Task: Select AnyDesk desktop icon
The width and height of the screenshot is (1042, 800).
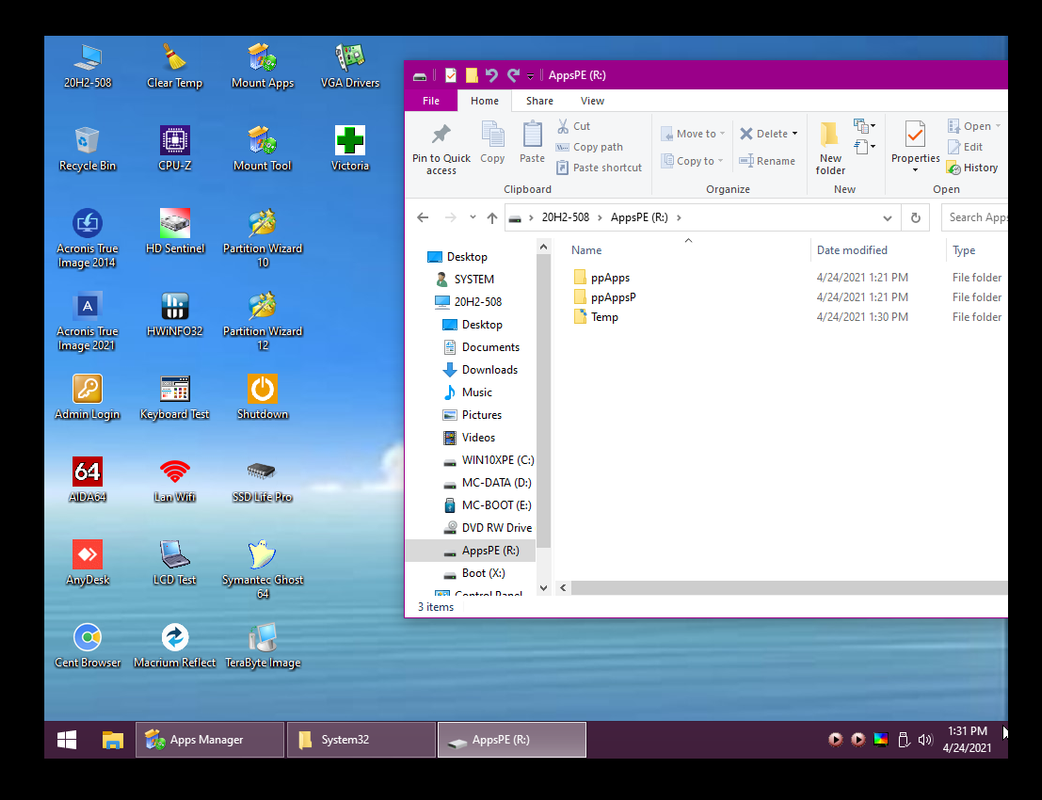Action: click(87, 562)
